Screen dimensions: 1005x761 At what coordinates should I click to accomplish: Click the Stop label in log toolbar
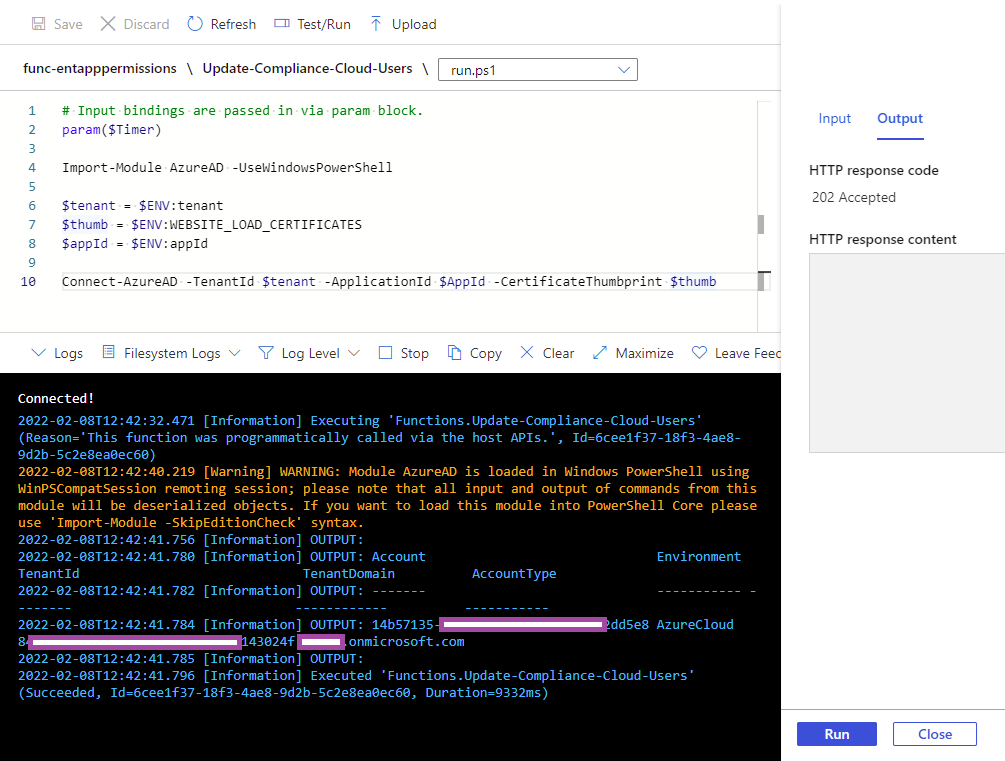(415, 353)
